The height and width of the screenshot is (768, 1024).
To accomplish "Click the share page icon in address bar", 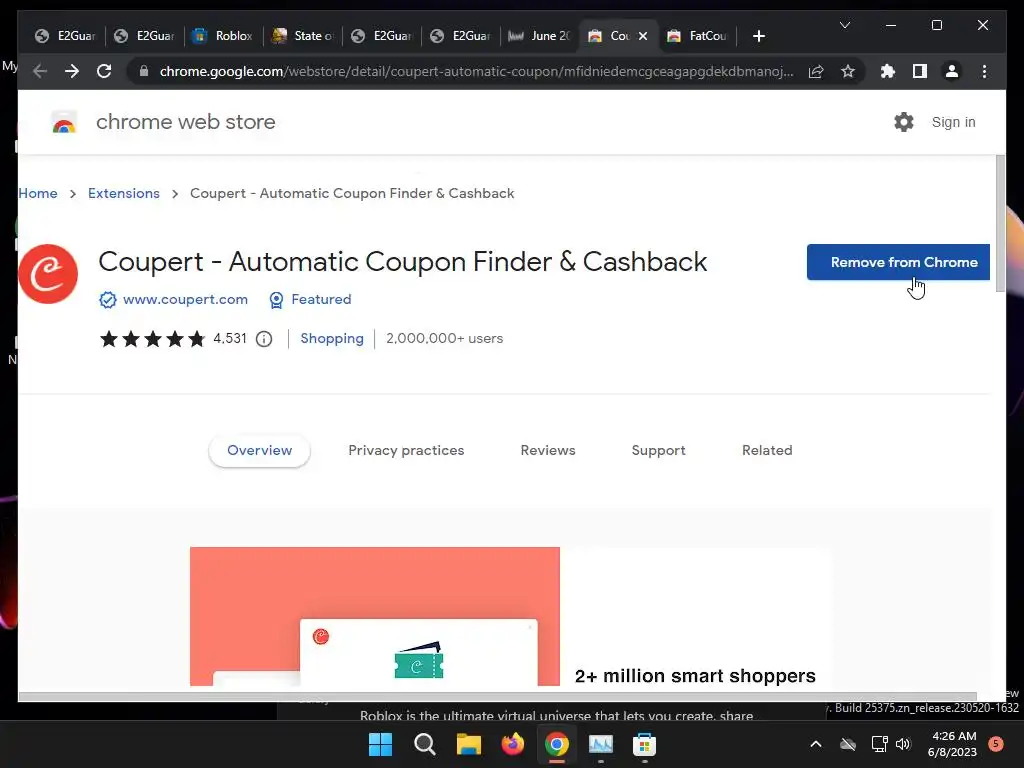I will 816,71.
